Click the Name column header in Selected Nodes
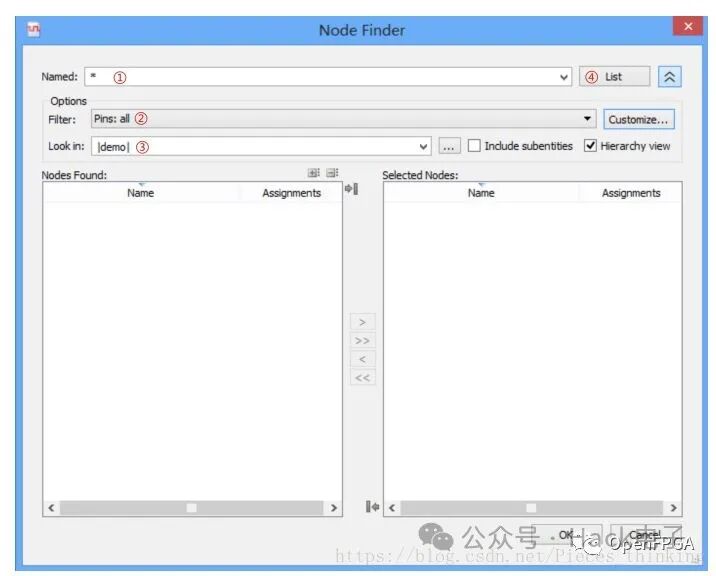Image resolution: width=716 pixels, height=576 pixels. [481, 193]
